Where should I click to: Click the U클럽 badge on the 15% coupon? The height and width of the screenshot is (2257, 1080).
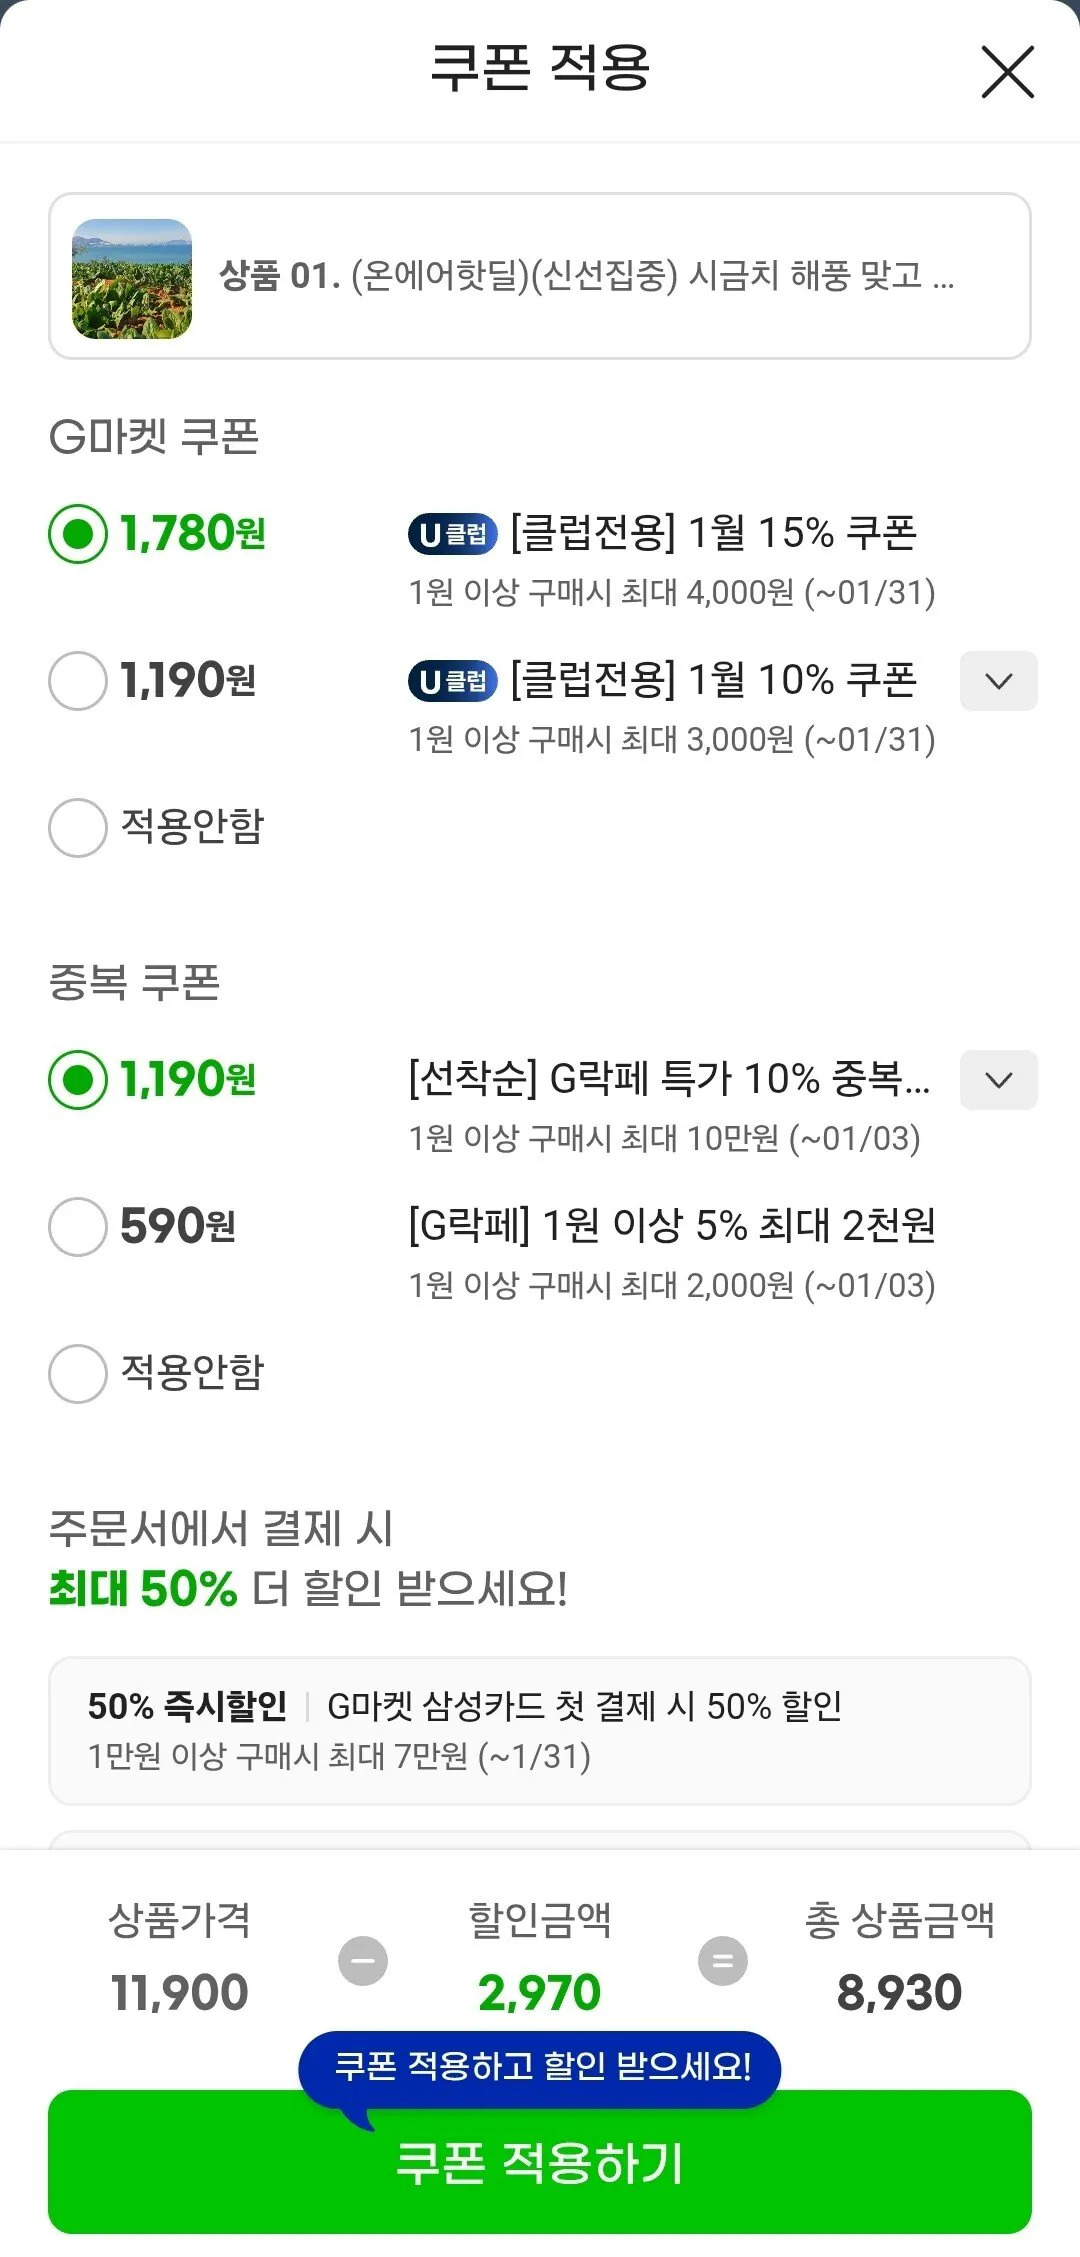(x=453, y=533)
